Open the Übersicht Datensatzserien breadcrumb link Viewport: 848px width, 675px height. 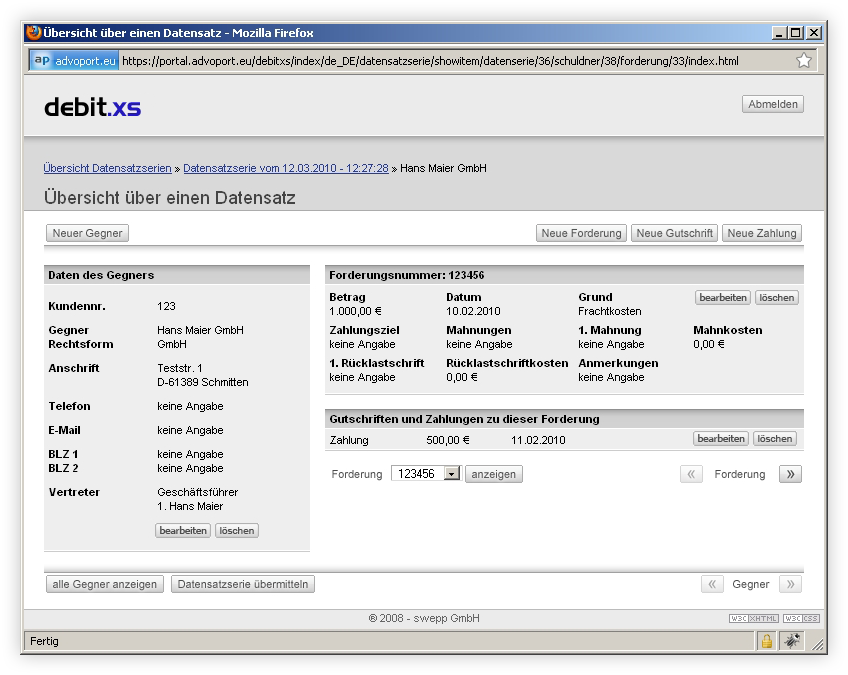(x=108, y=168)
